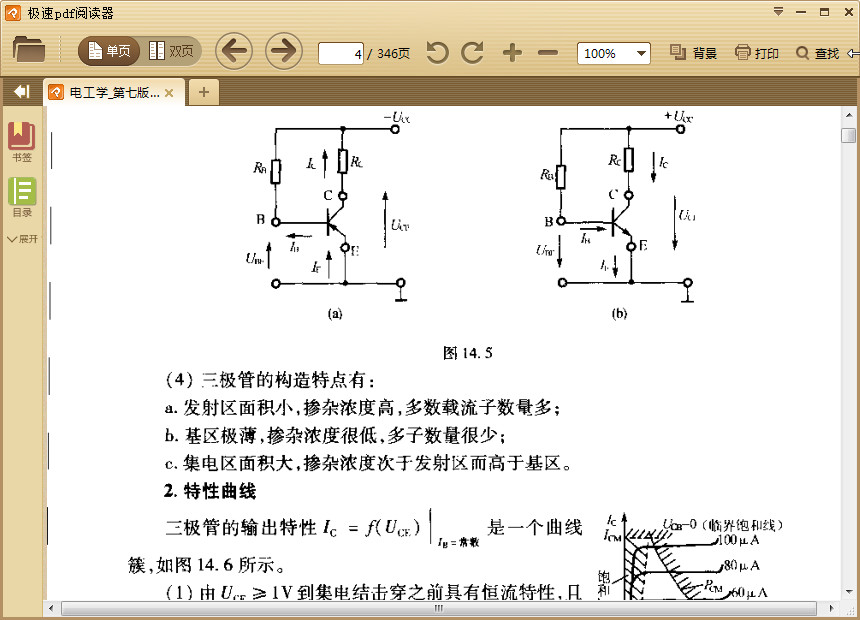This screenshot has width=860, height=620.
Task: Zoom out with the minus icon
Action: pyautogui.click(x=548, y=53)
